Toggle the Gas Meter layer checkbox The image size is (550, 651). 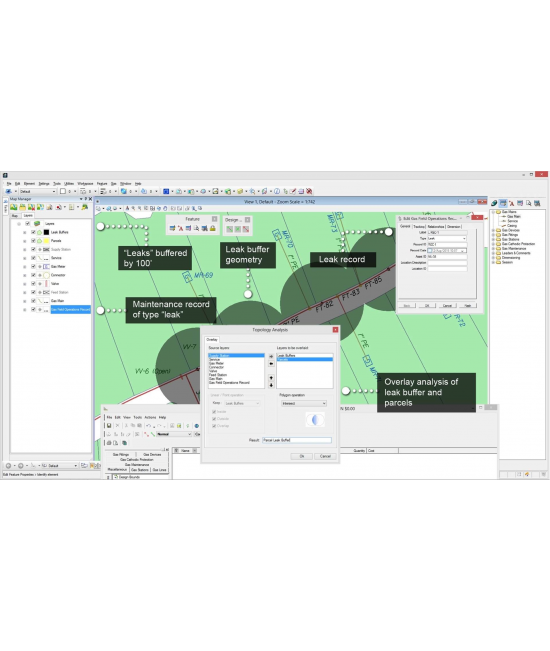[33, 267]
